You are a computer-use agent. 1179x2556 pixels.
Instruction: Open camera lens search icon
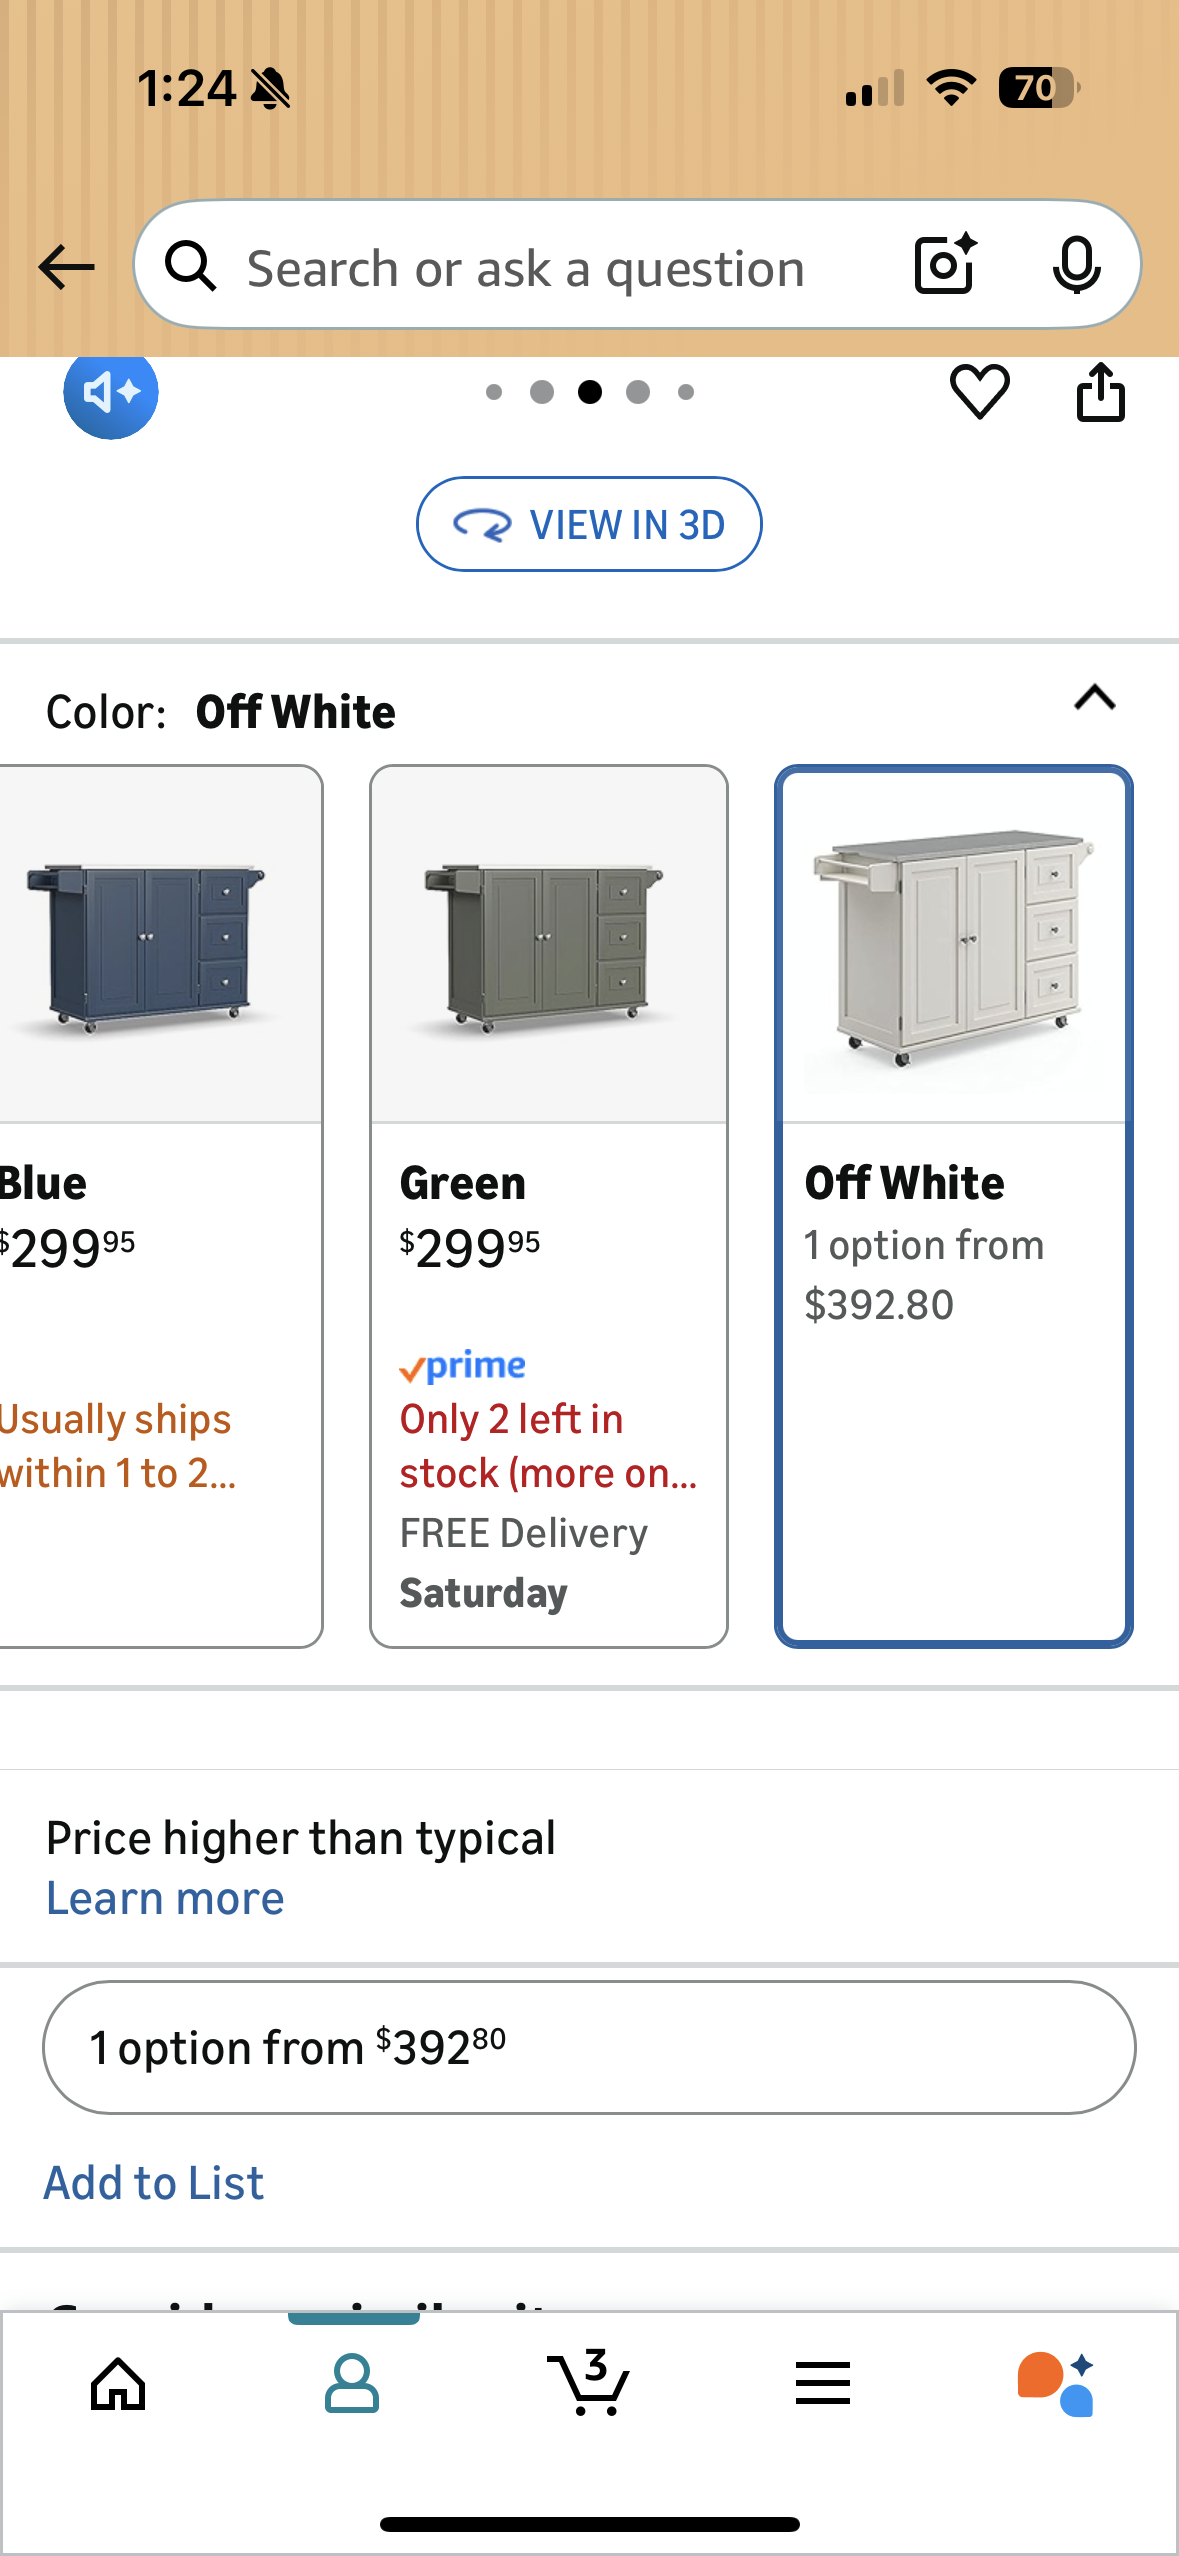click(x=944, y=265)
